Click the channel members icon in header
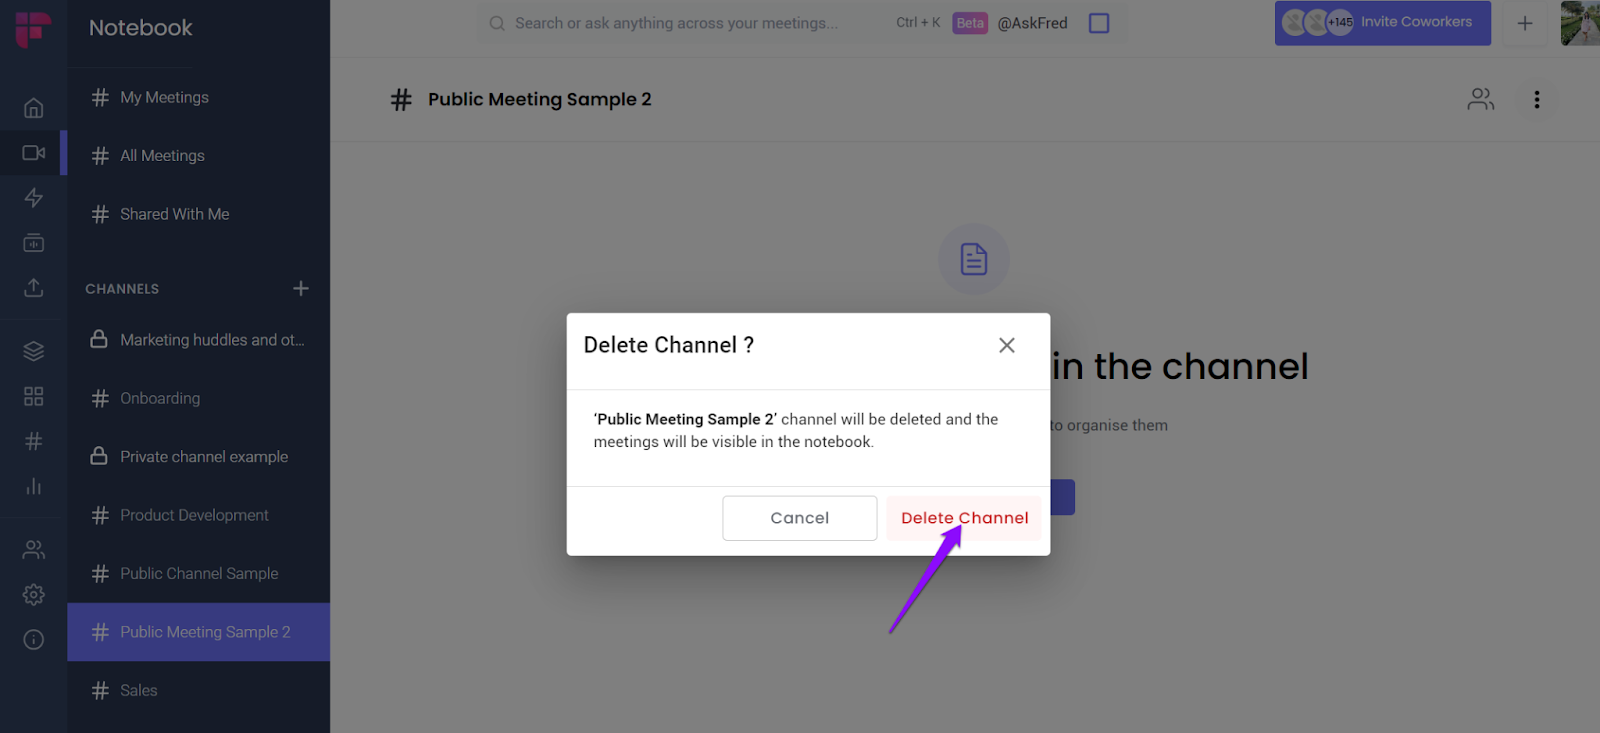Screen dimensions: 1600x733 pos(1481,99)
